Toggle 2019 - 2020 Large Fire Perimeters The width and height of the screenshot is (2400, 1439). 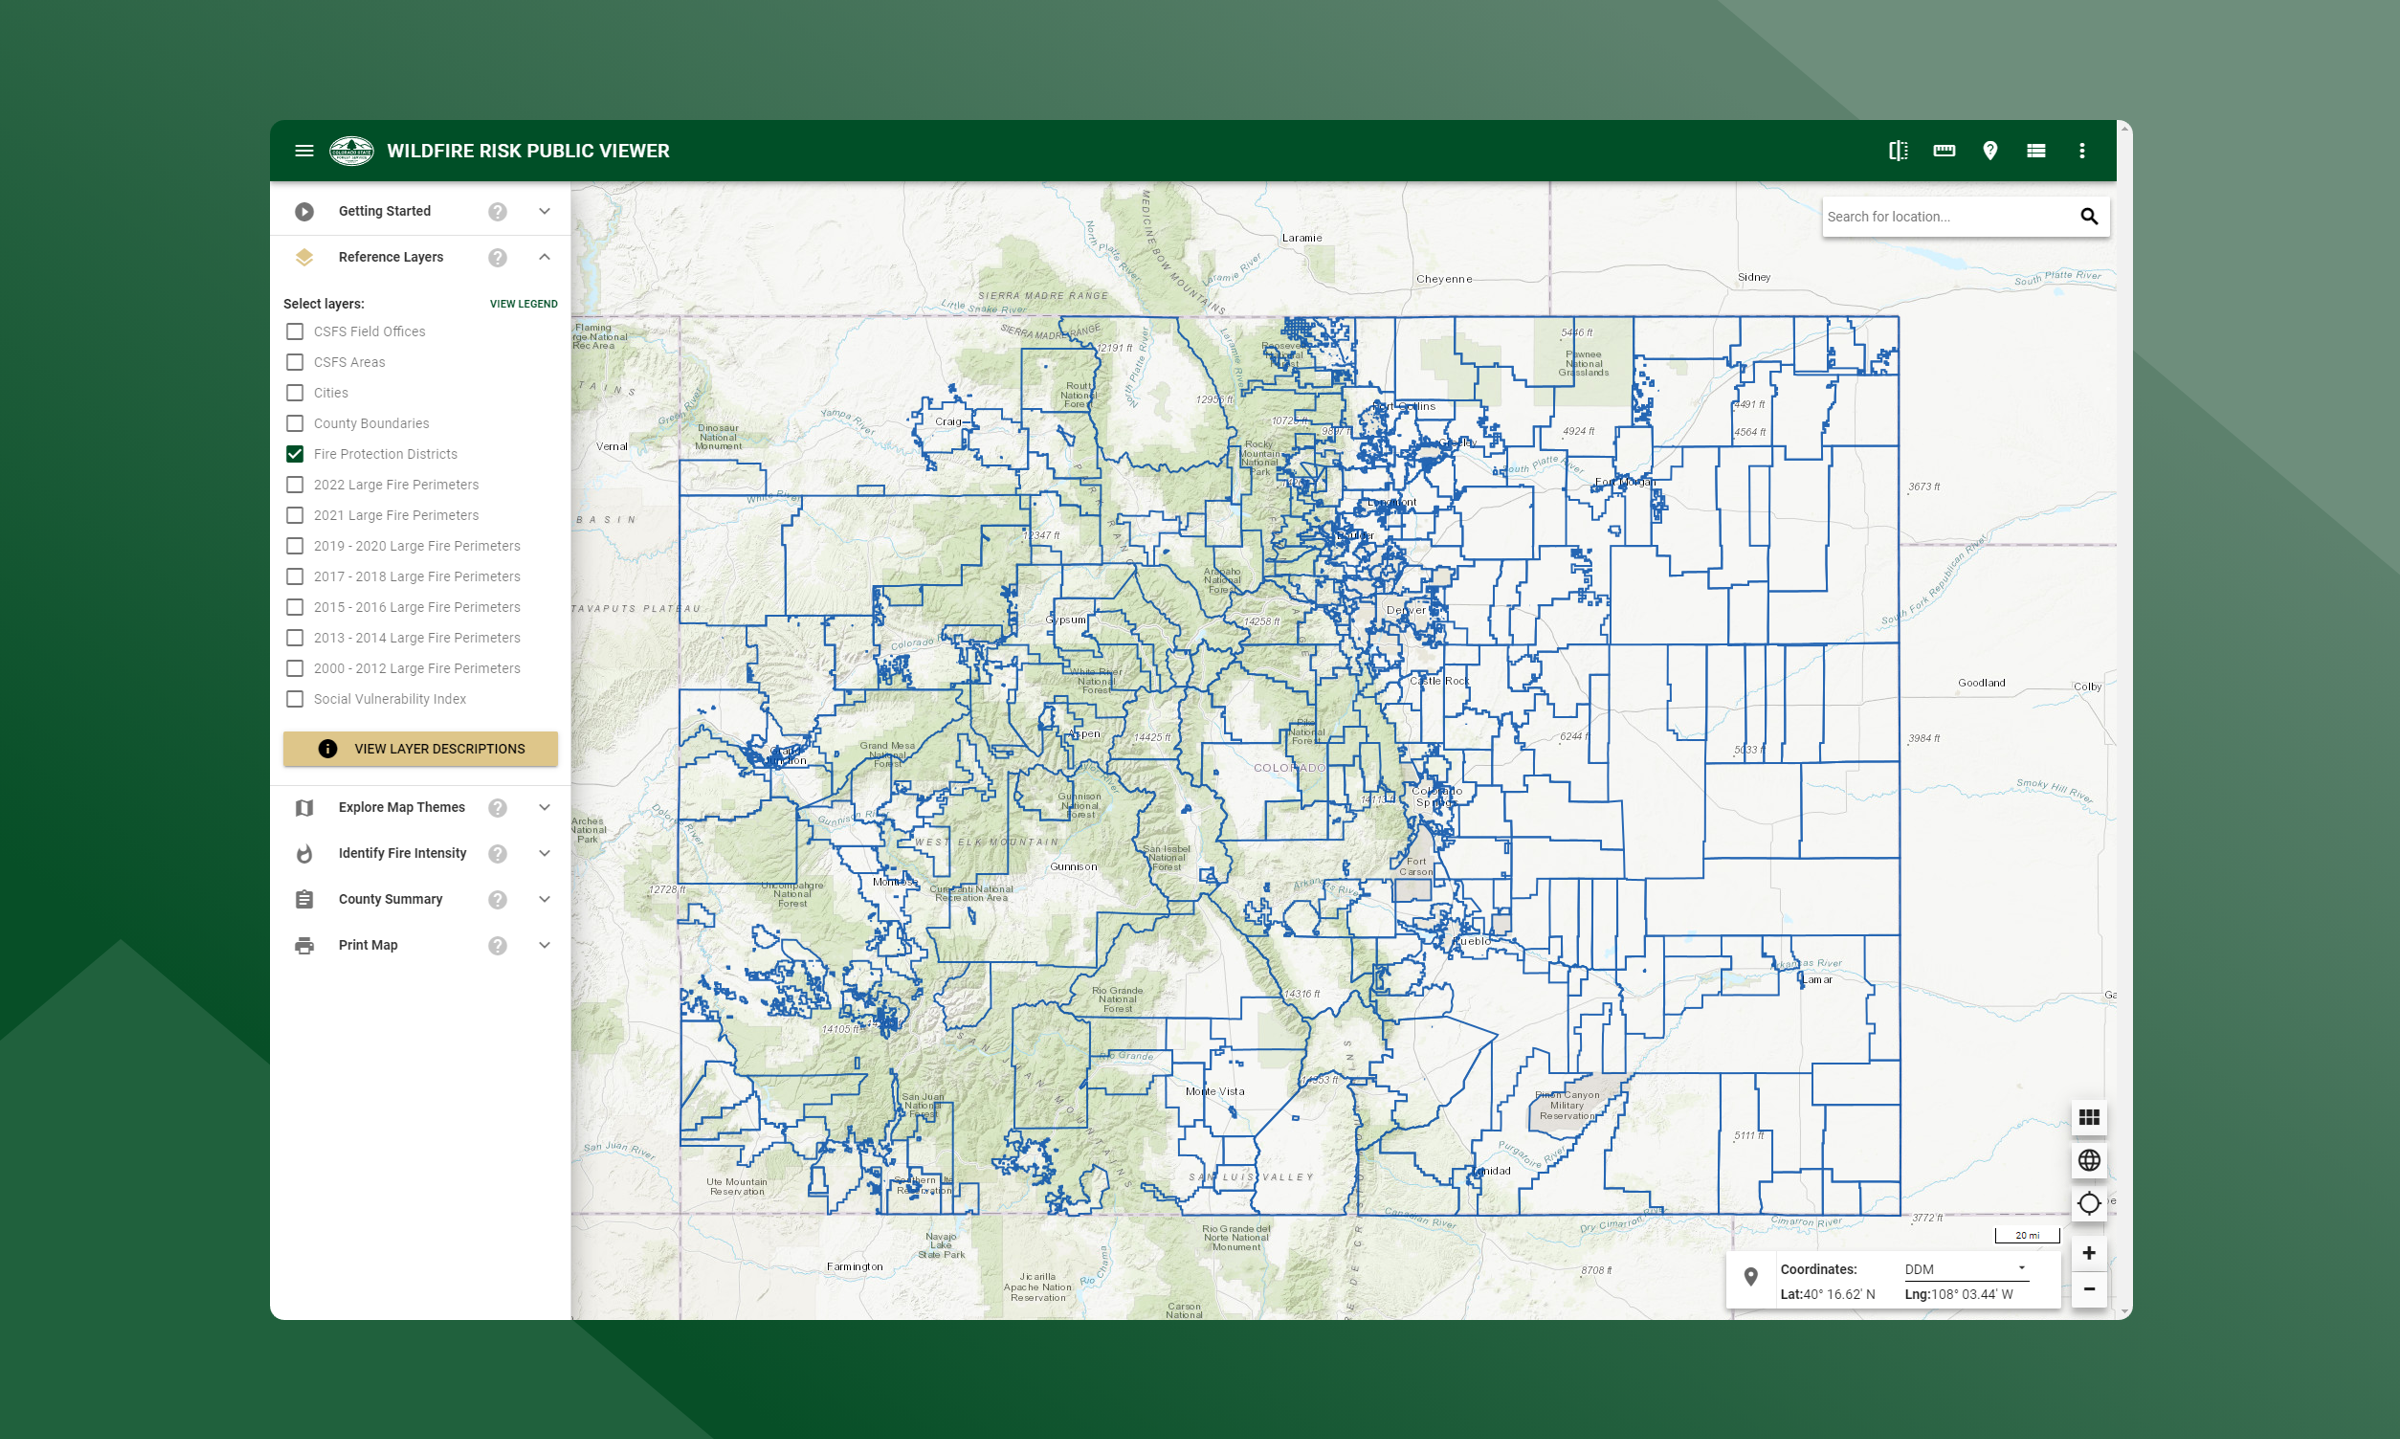pos(294,546)
